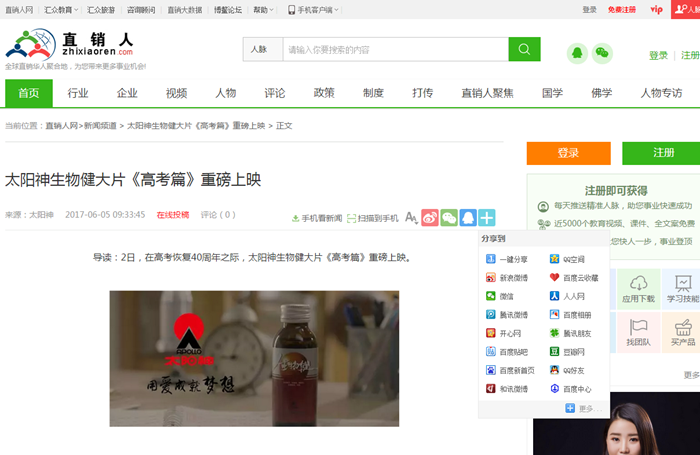Share article via the green WeChat icon
The image size is (700, 455).
449,218
